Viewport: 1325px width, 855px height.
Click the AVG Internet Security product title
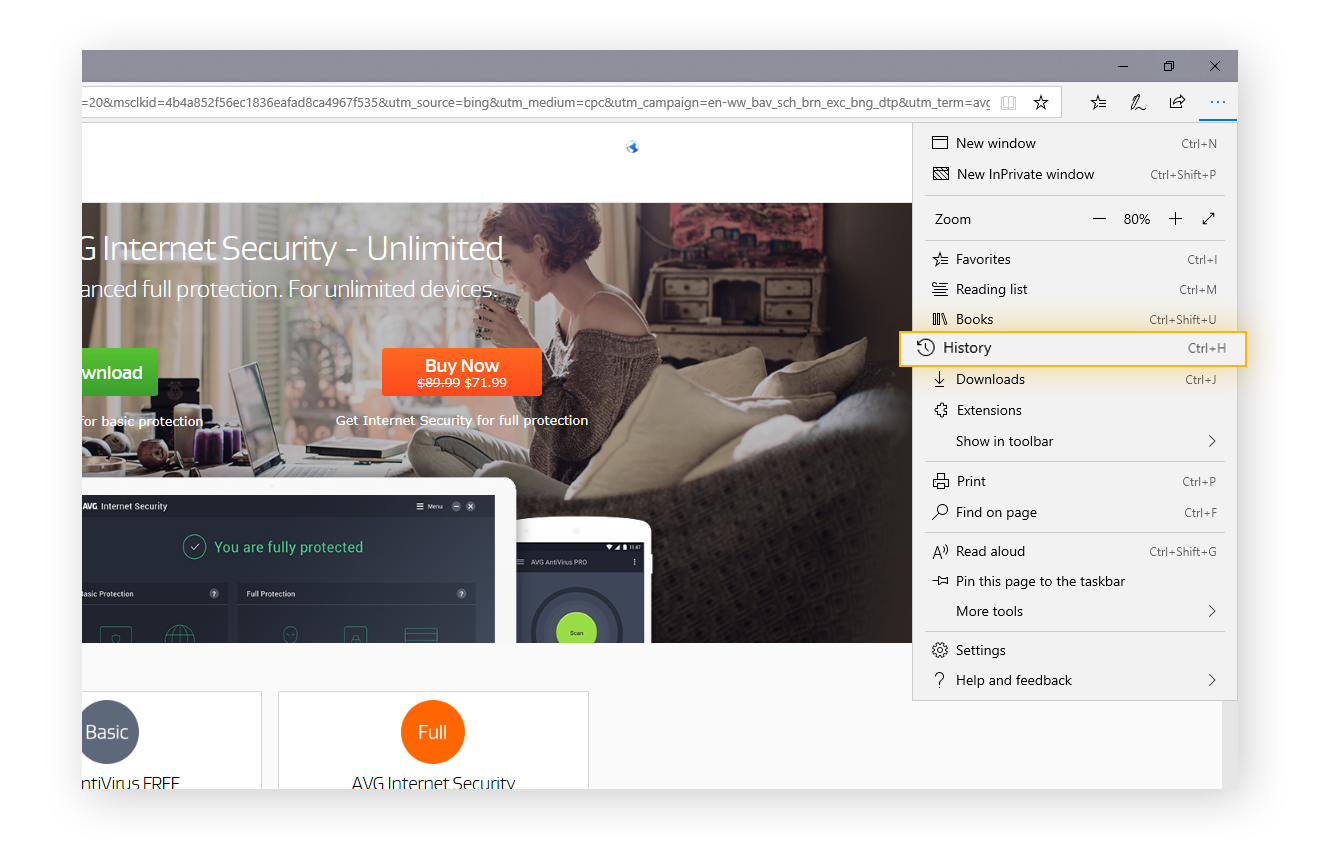point(433,782)
